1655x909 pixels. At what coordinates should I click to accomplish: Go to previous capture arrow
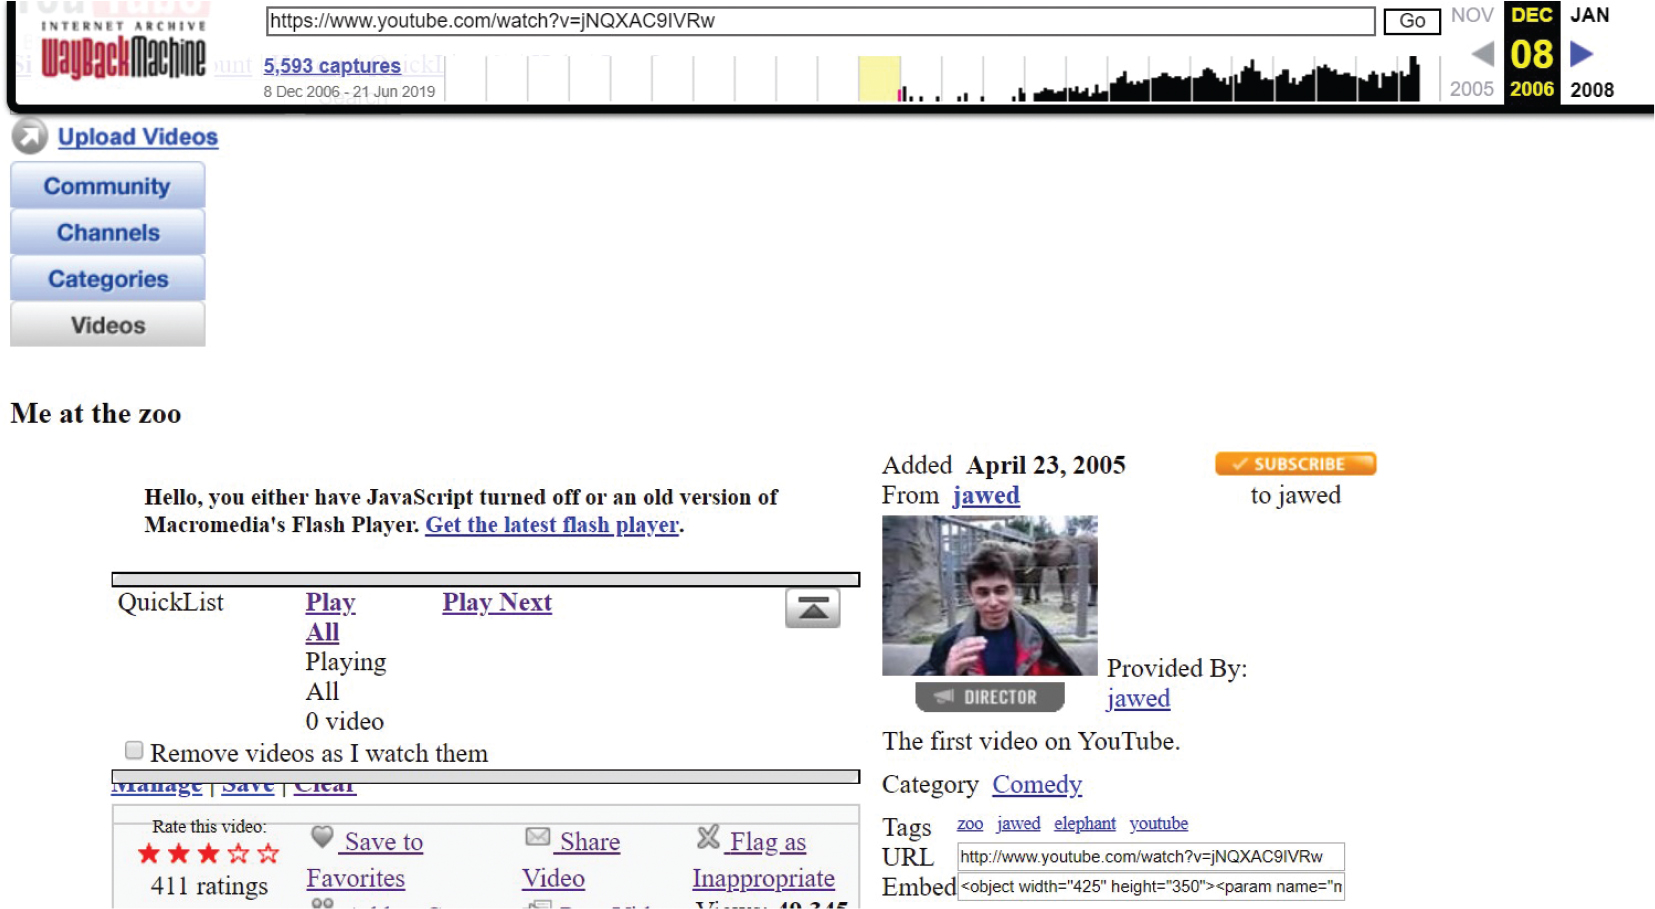click(1482, 54)
